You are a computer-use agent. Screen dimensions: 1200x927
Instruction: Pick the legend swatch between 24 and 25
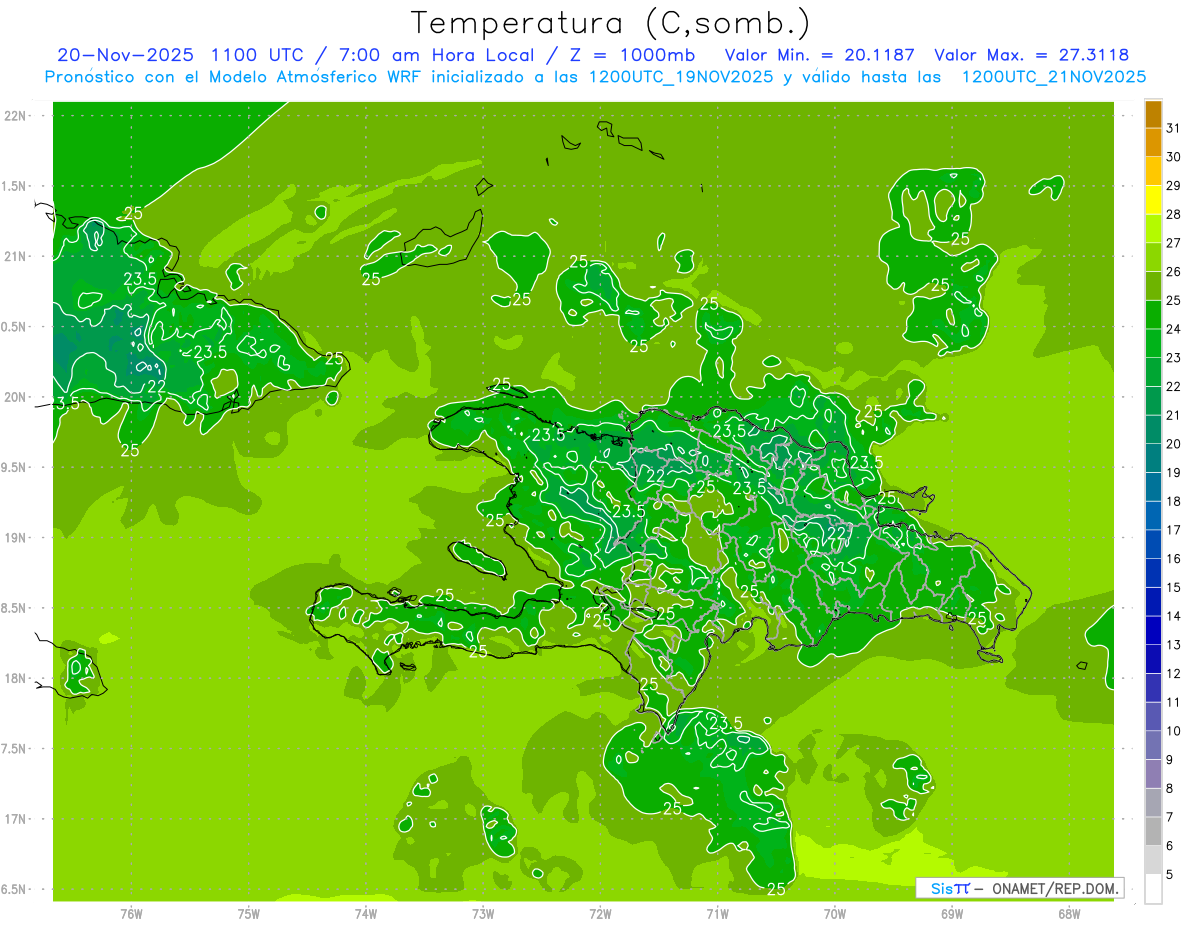1153,315
